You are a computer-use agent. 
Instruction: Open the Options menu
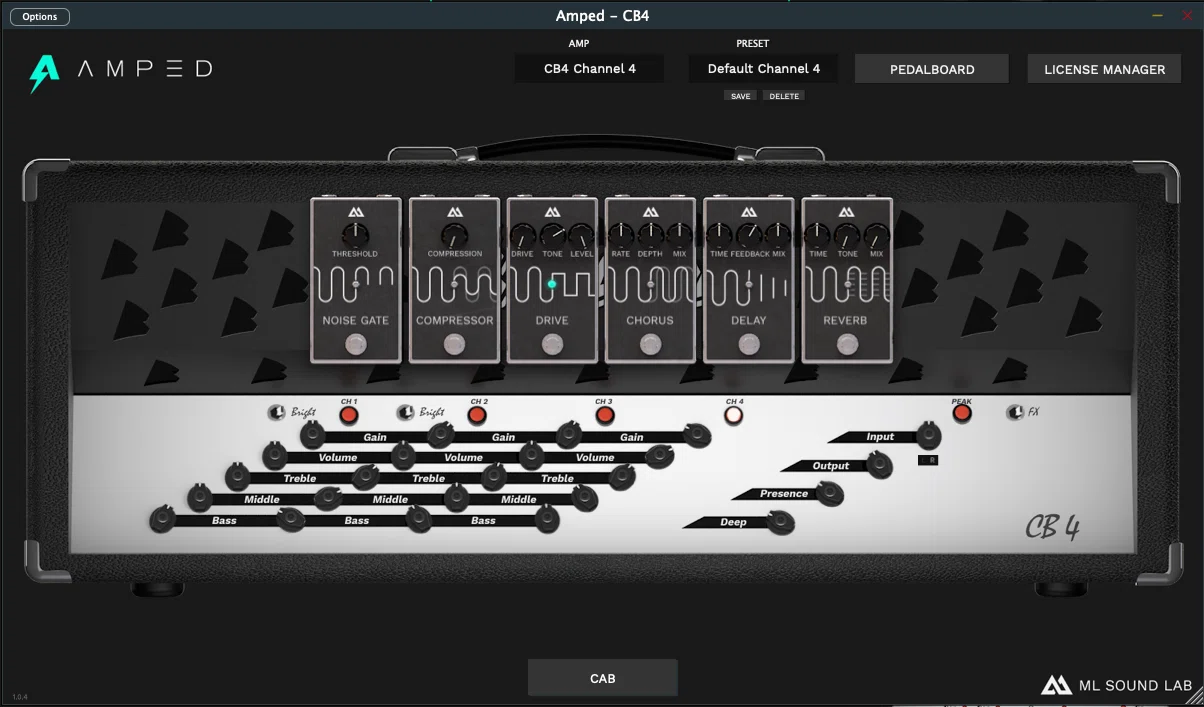tap(40, 16)
